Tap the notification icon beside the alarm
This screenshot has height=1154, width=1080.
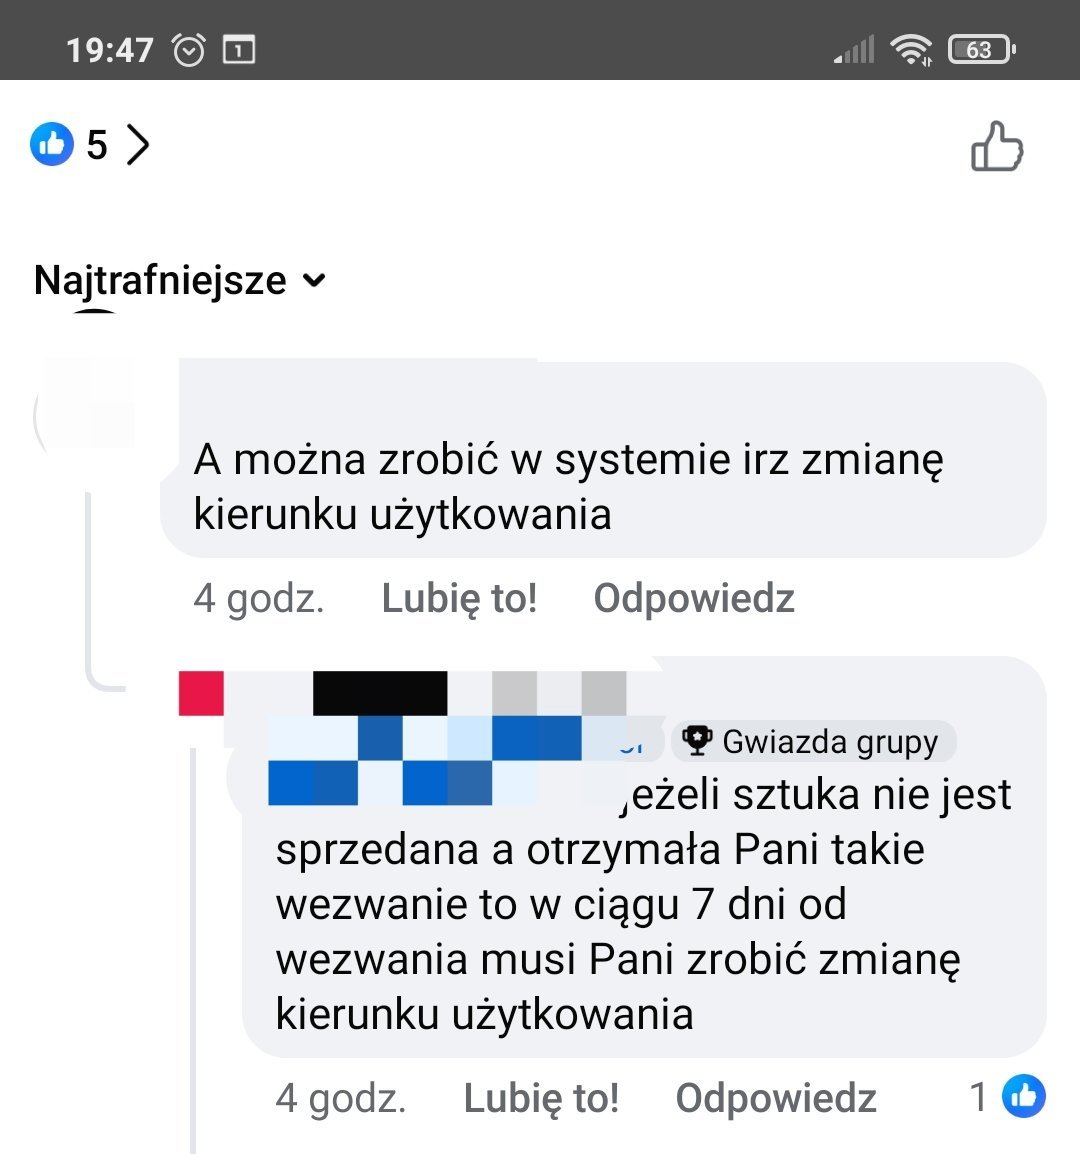(239, 50)
